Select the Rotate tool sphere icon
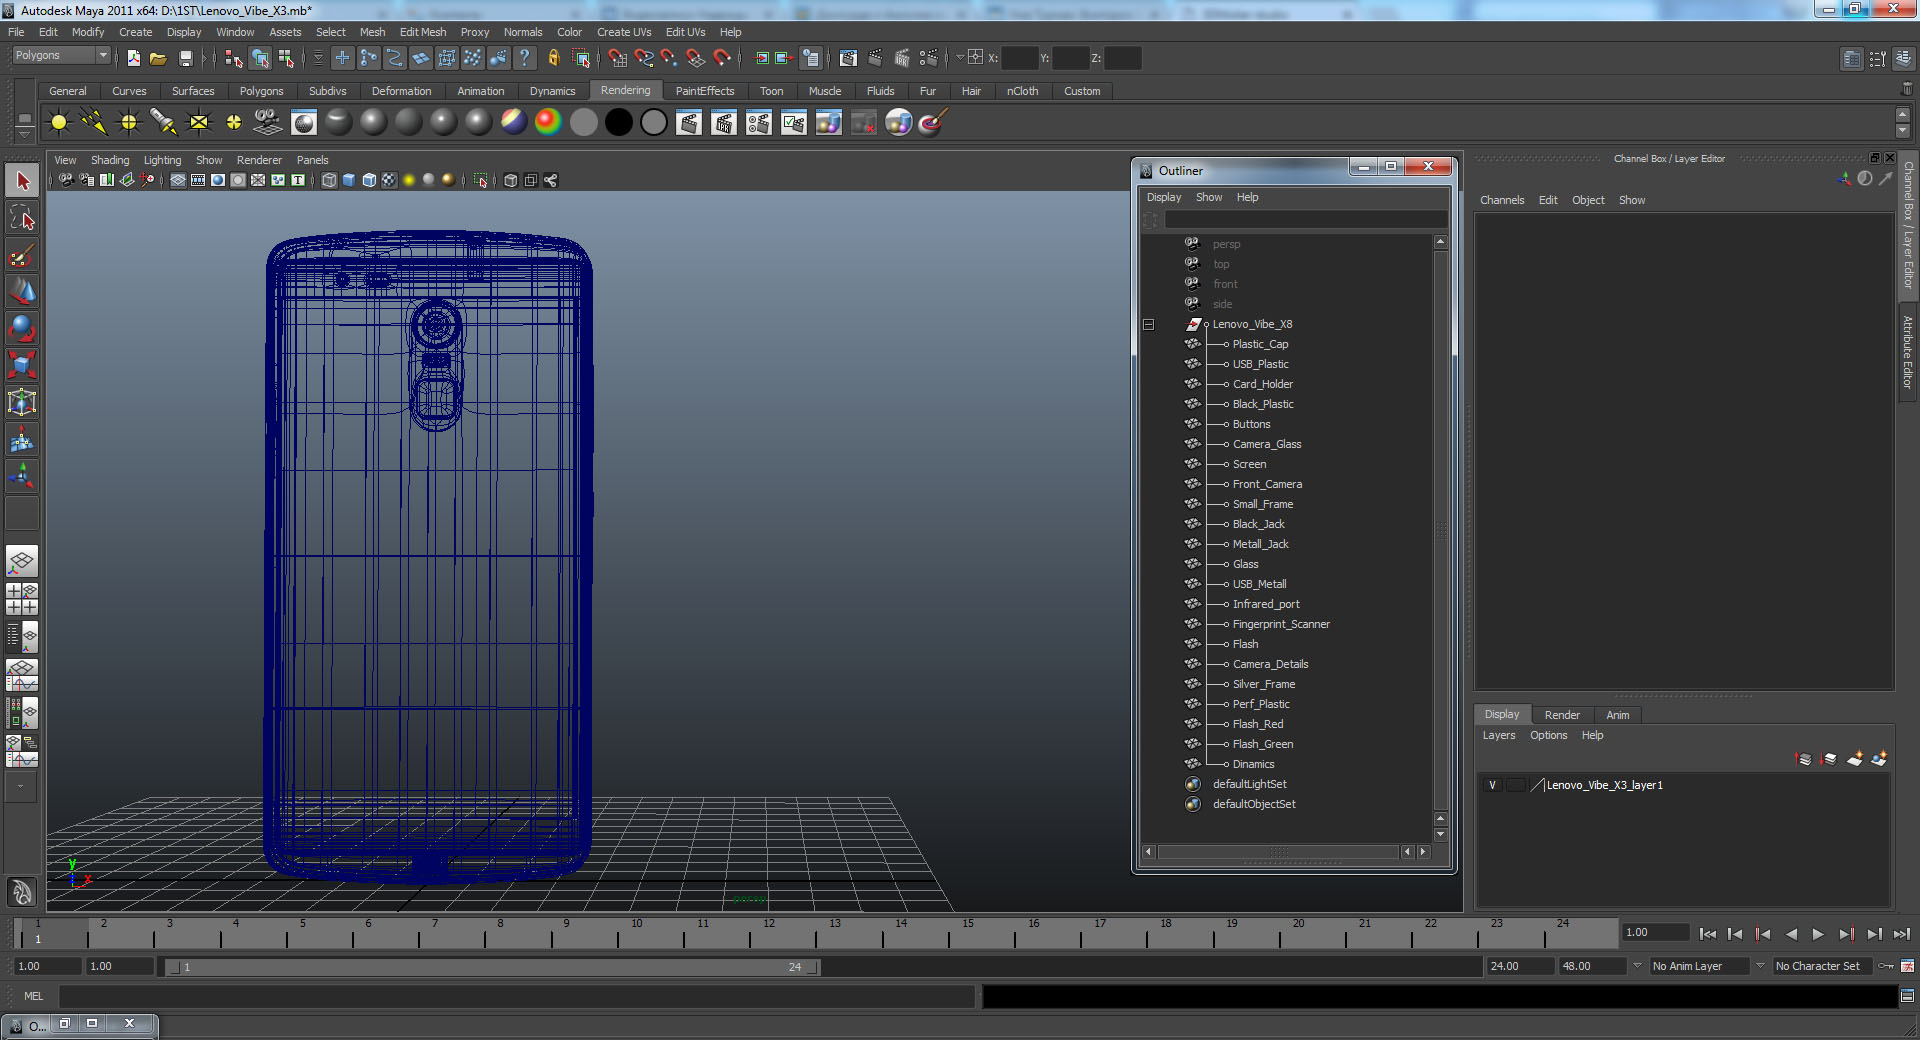 pos(22,328)
